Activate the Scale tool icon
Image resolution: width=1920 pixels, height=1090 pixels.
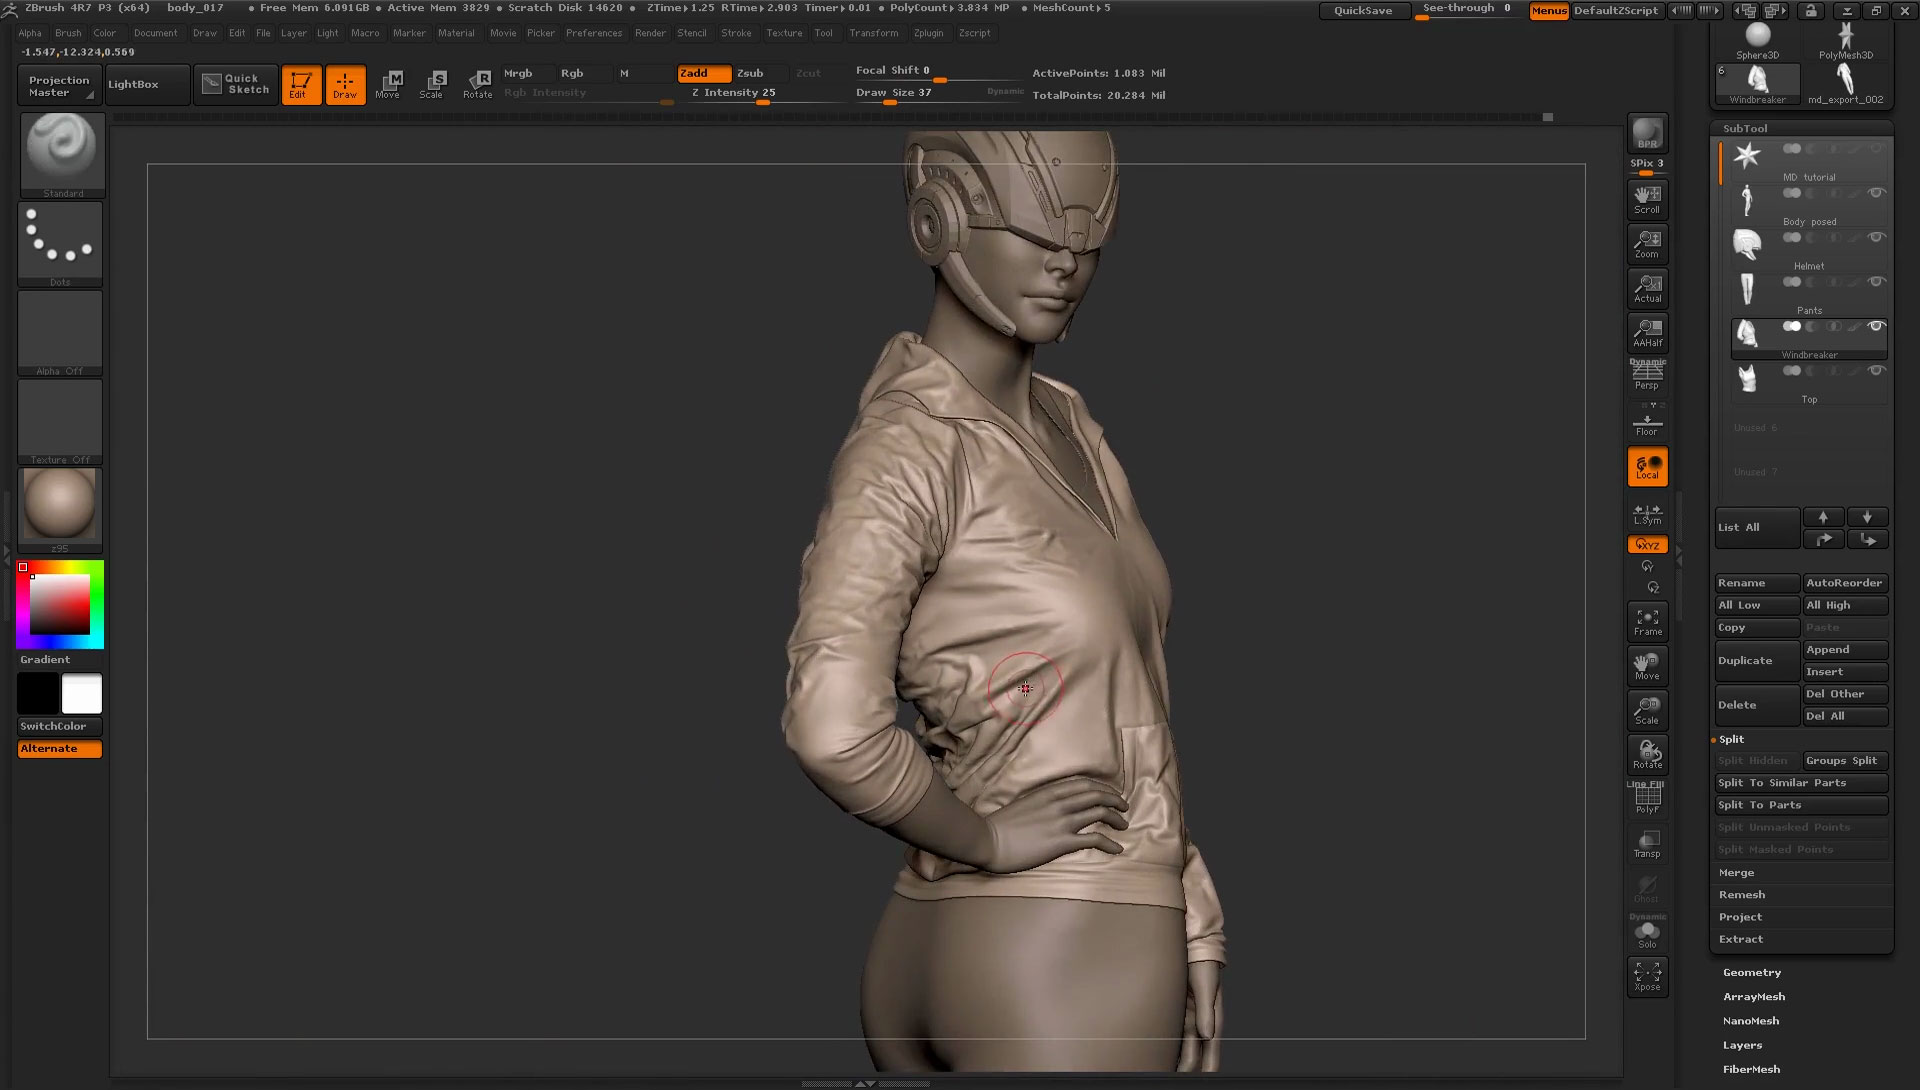point(433,84)
